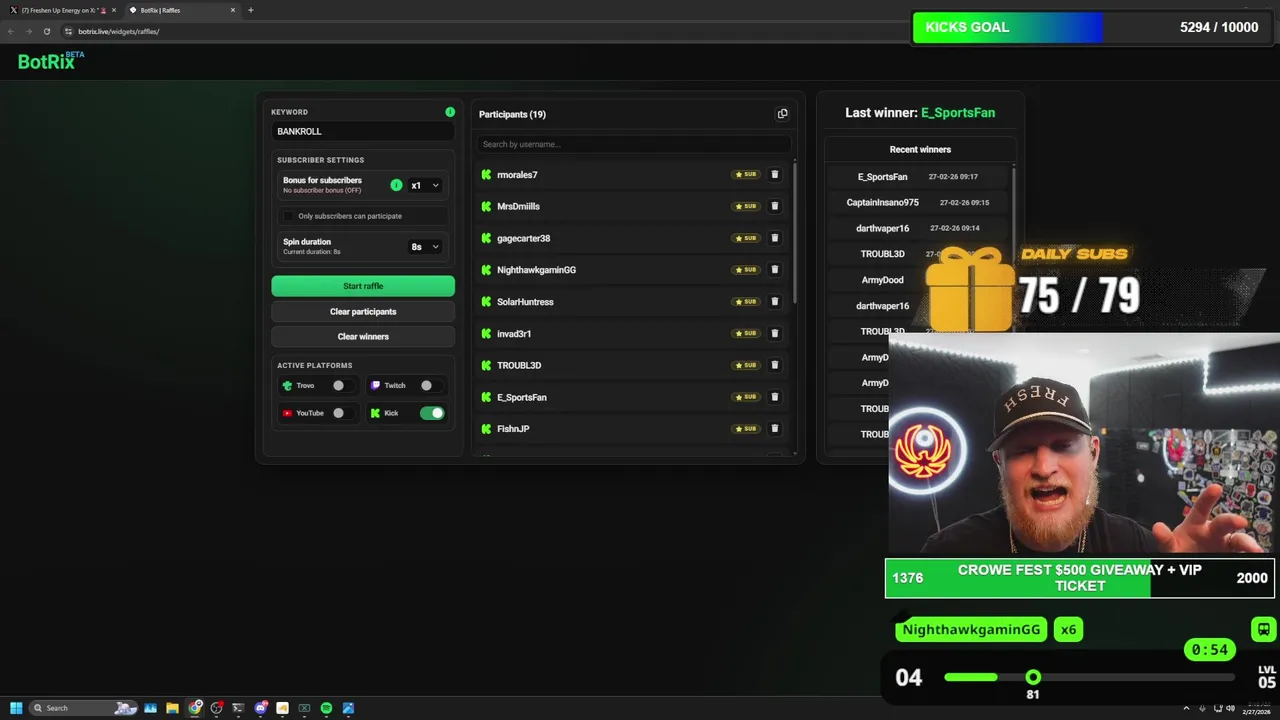Open Discord from taskbar
The height and width of the screenshot is (720, 1280).
[260, 708]
